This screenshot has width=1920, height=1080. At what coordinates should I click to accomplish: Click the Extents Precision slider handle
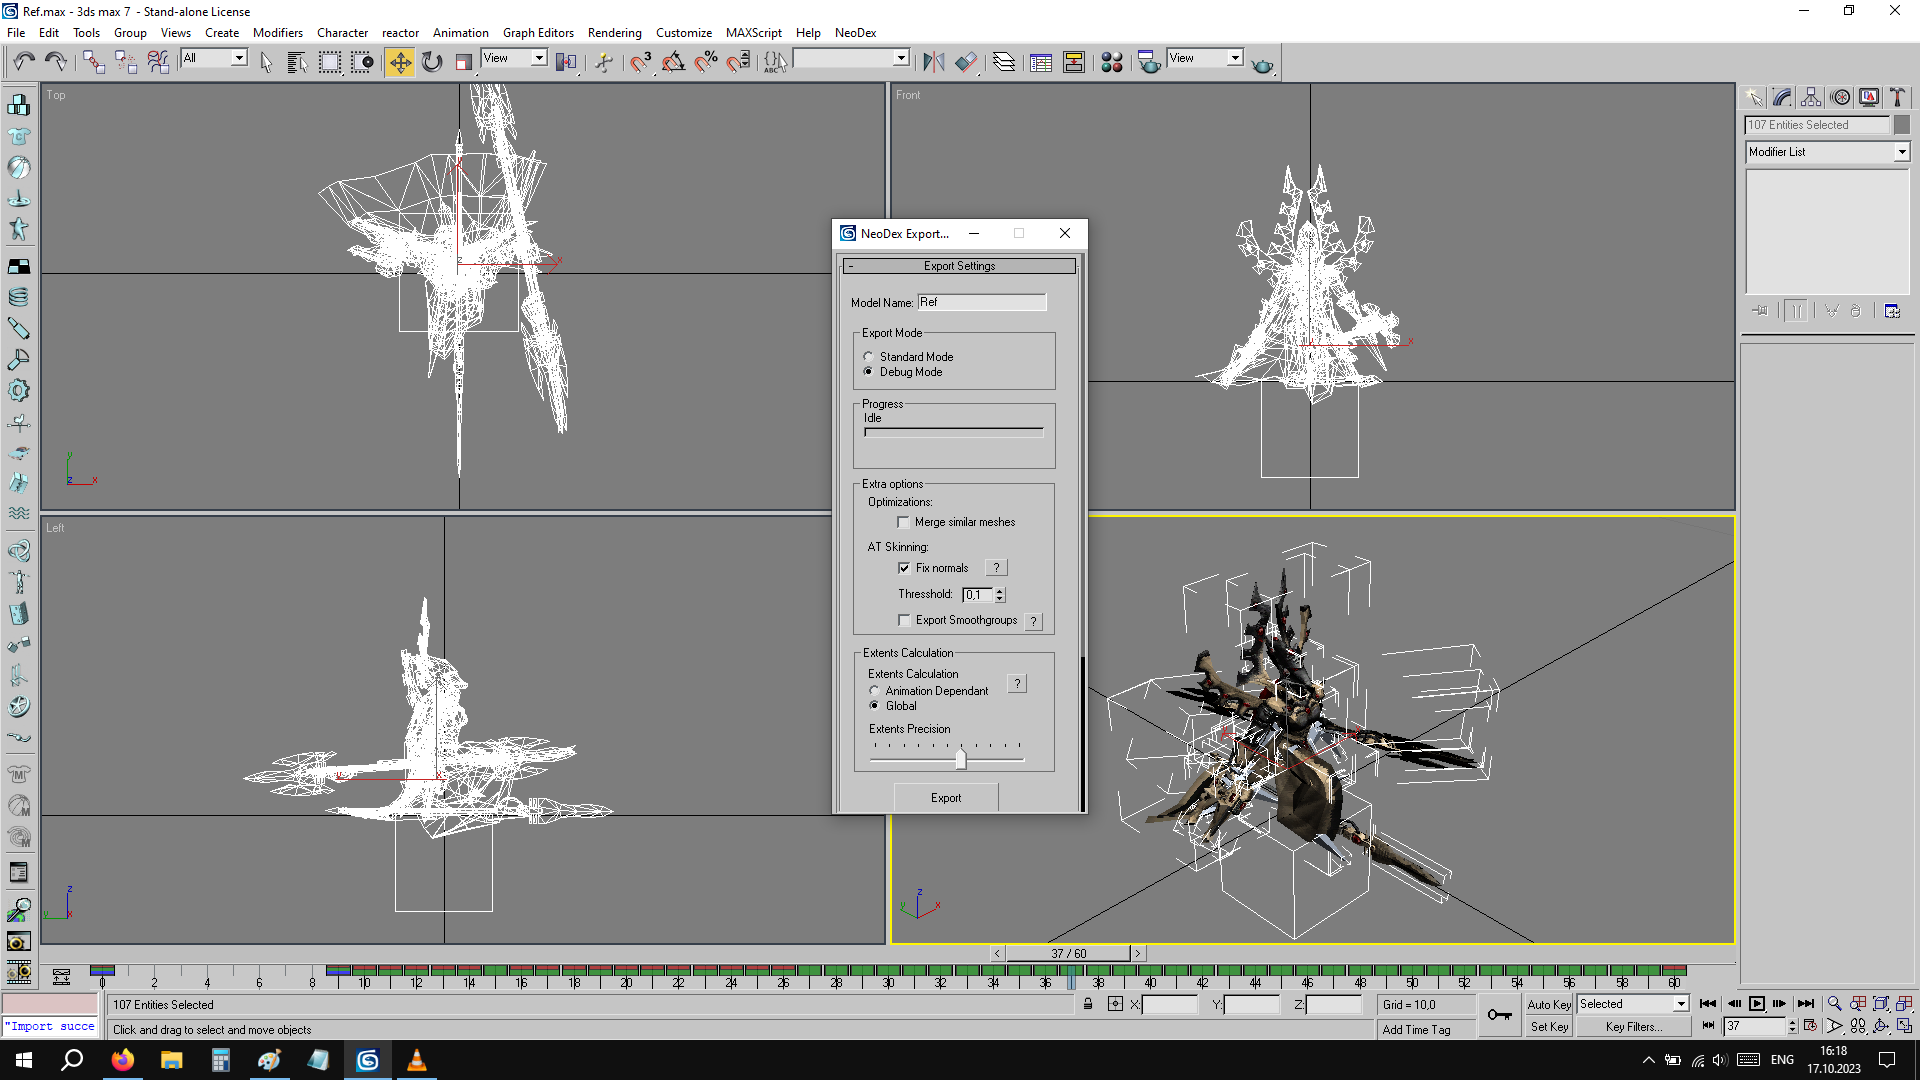click(960, 759)
